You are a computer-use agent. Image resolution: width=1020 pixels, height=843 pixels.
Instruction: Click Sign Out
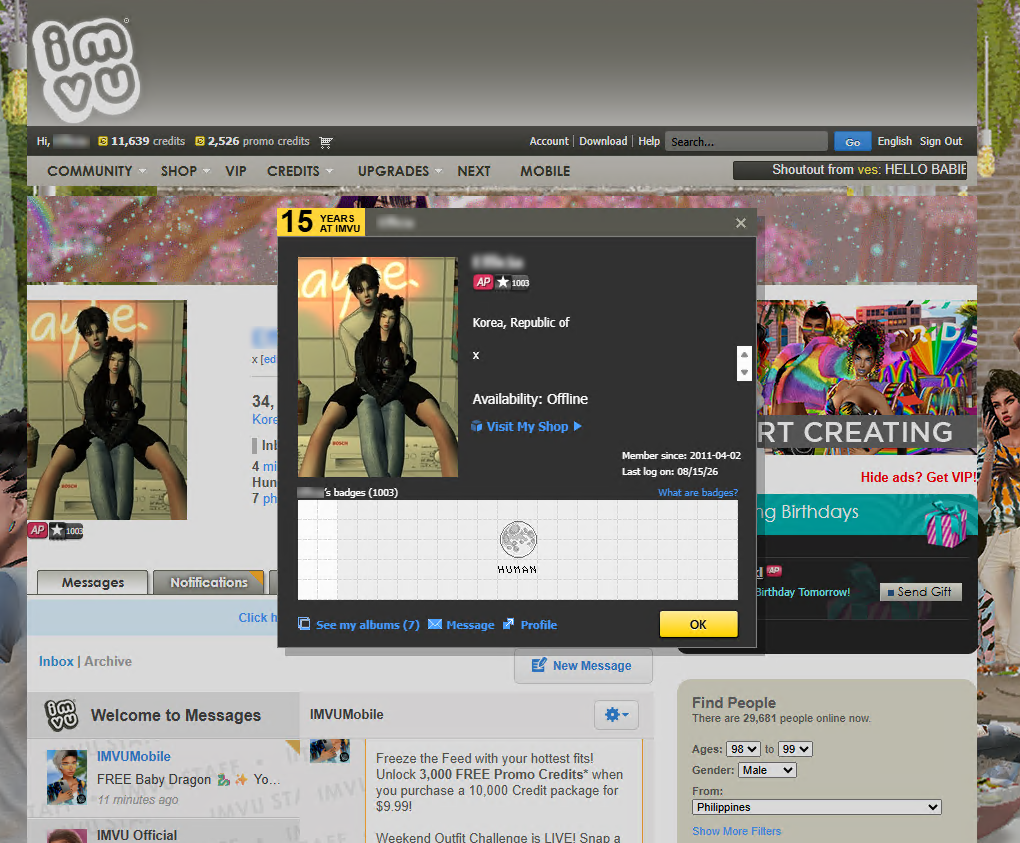[x=941, y=141]
